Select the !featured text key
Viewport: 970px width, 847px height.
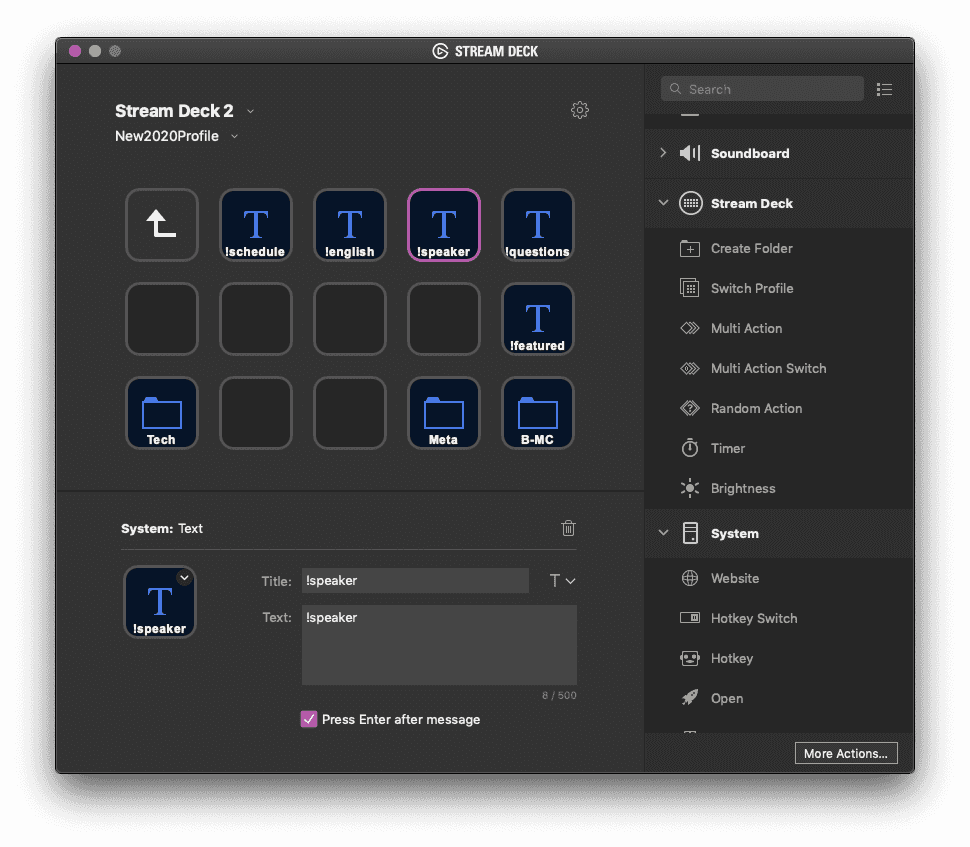click(538, 319)
